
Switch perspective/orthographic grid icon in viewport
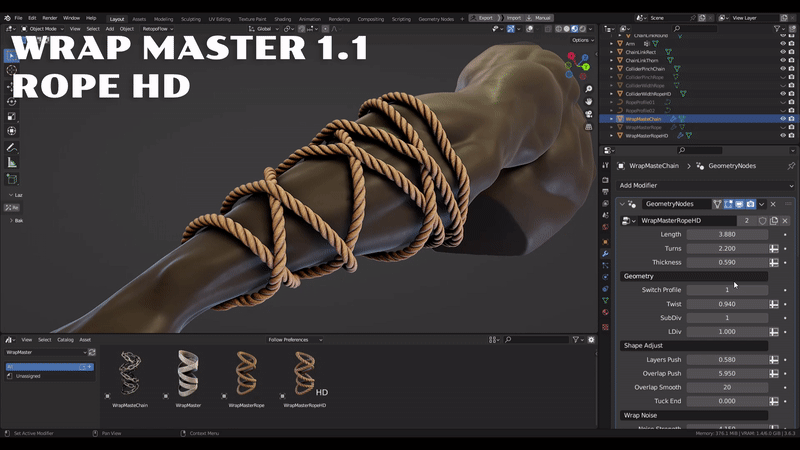click(x=588, y=127)
